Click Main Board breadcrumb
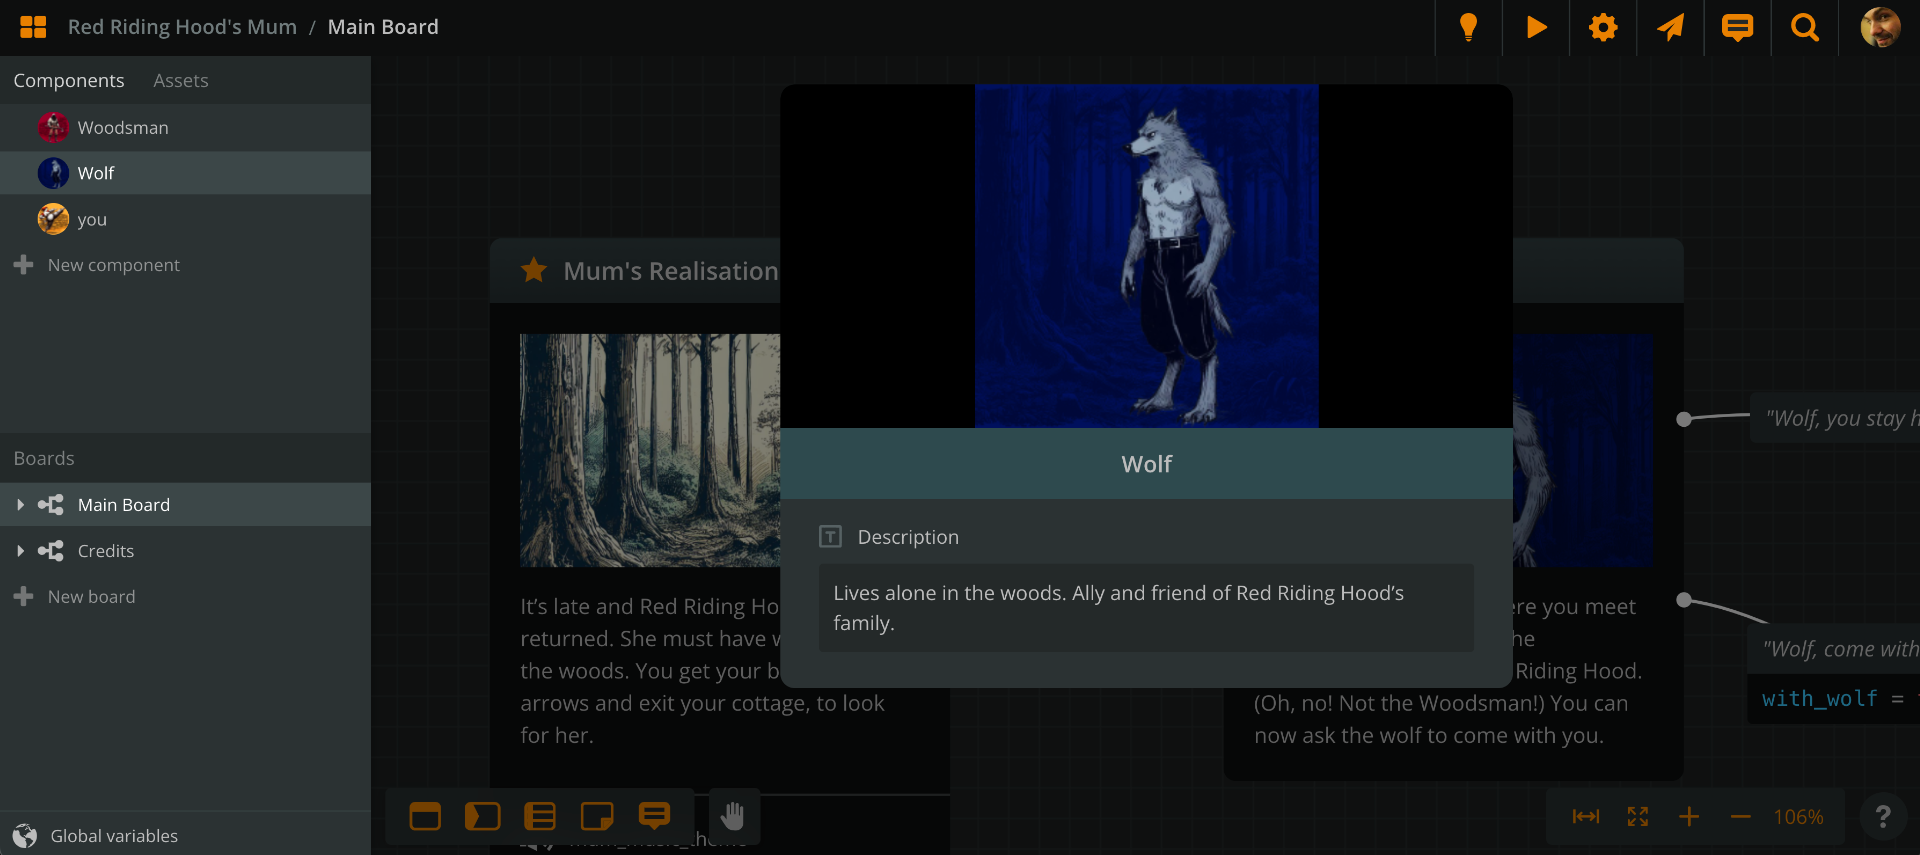1920x855 pixels. tap(383, 27)
